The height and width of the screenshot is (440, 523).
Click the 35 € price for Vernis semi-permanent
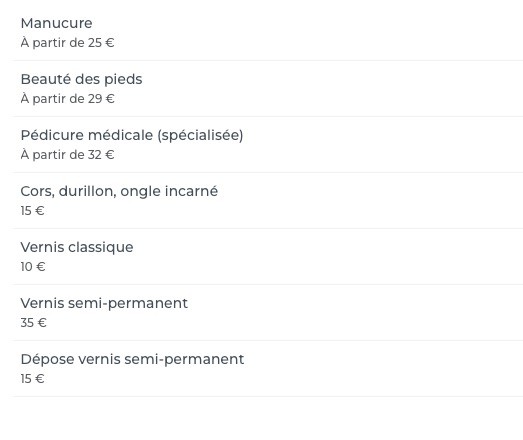(x=33, y=323)
